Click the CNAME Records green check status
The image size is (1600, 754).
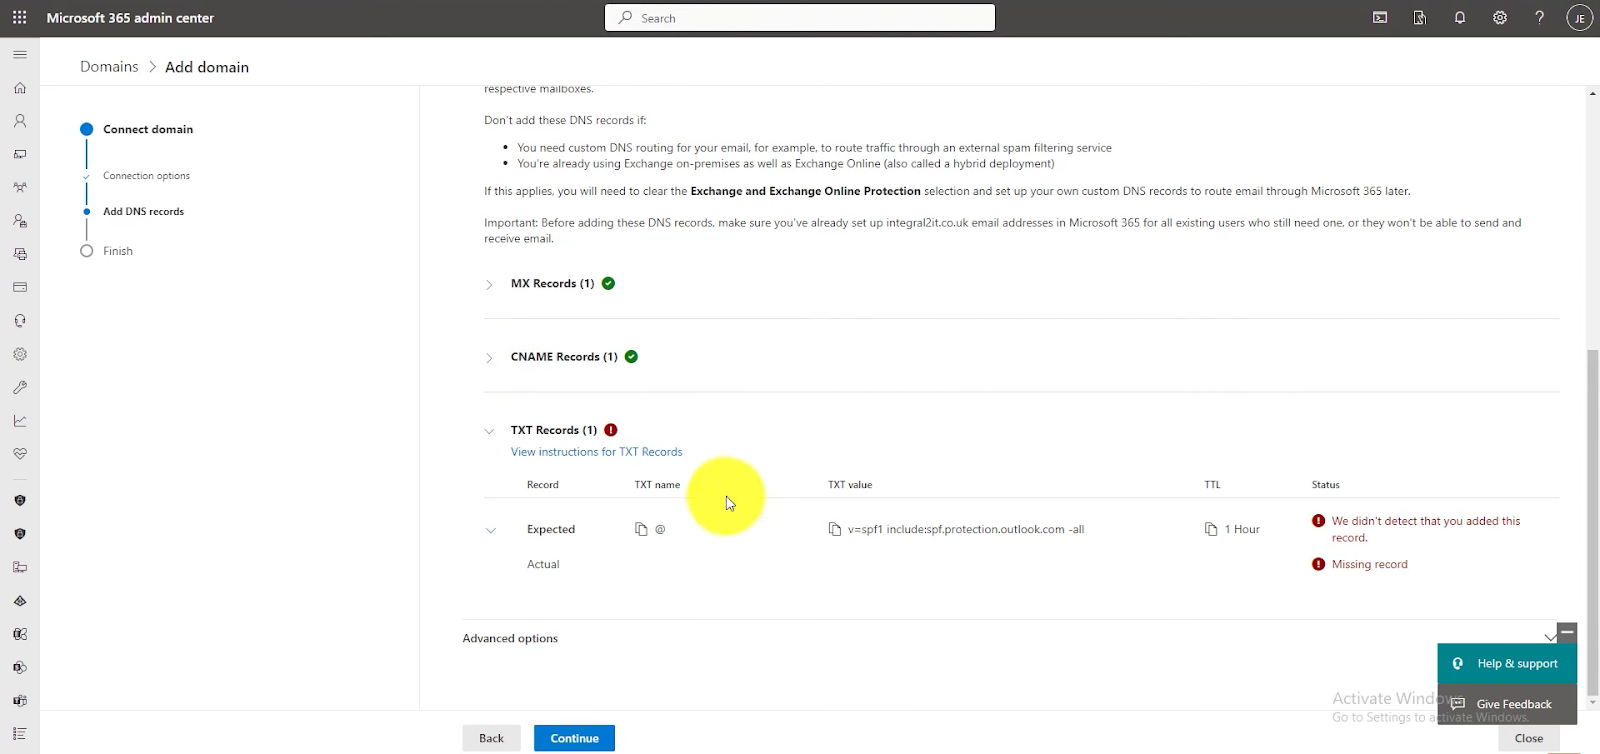631,356
